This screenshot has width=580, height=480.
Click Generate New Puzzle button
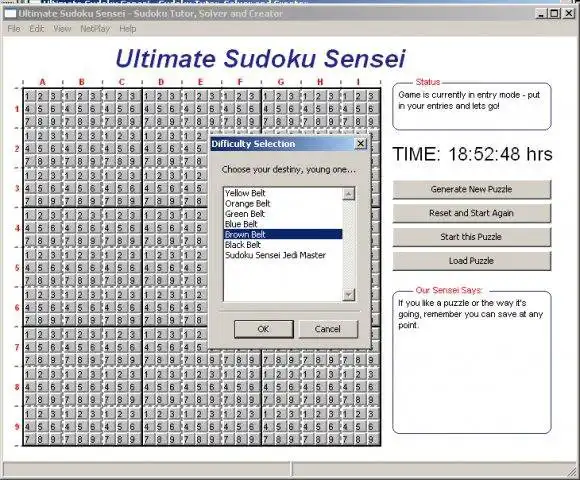(x=472, y=189)
